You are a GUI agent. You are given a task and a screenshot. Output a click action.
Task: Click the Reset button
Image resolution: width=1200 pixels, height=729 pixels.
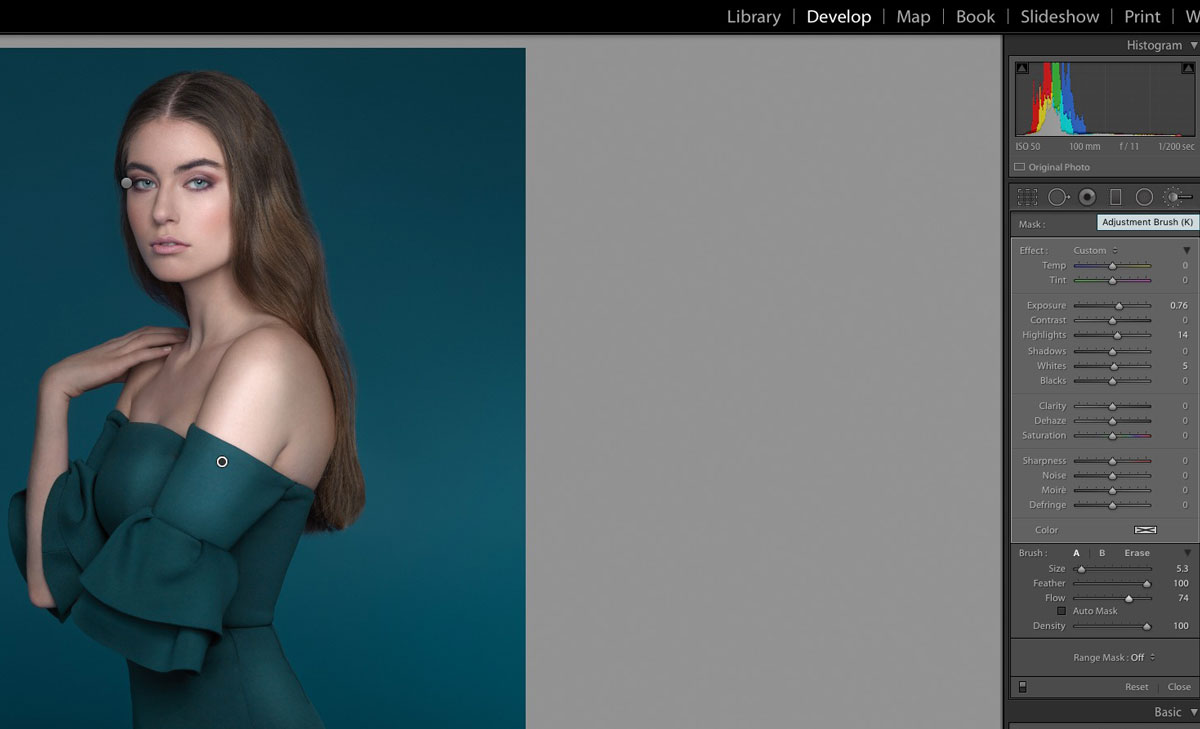pyautogui.click(x=1137, y=686)
